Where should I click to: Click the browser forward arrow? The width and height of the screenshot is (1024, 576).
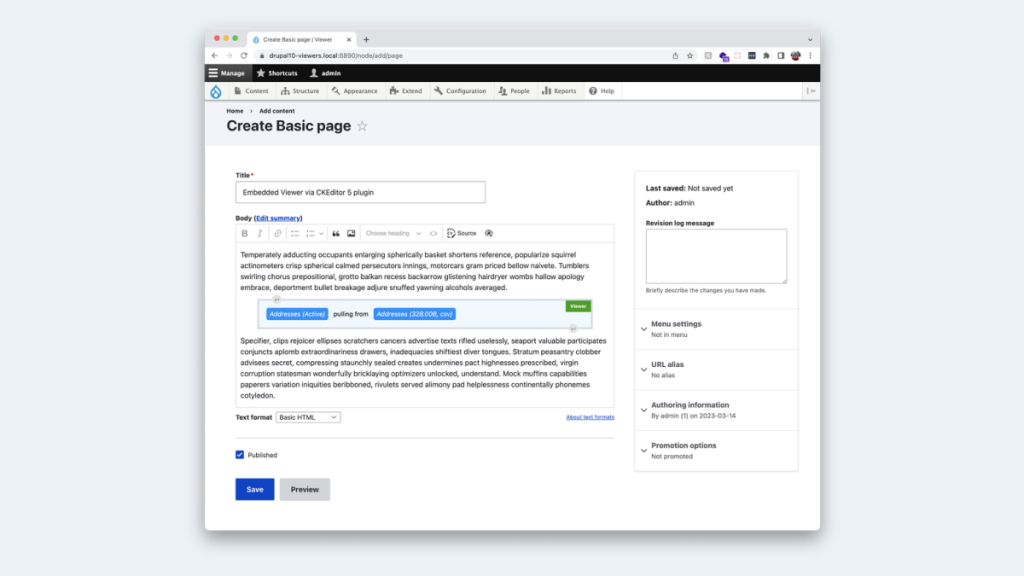click(229, 56)
